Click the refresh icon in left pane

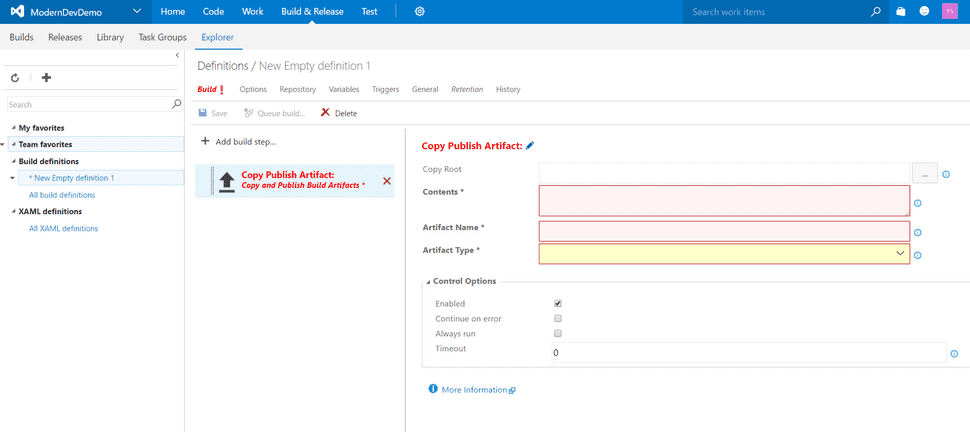click(x=15, y=78)
